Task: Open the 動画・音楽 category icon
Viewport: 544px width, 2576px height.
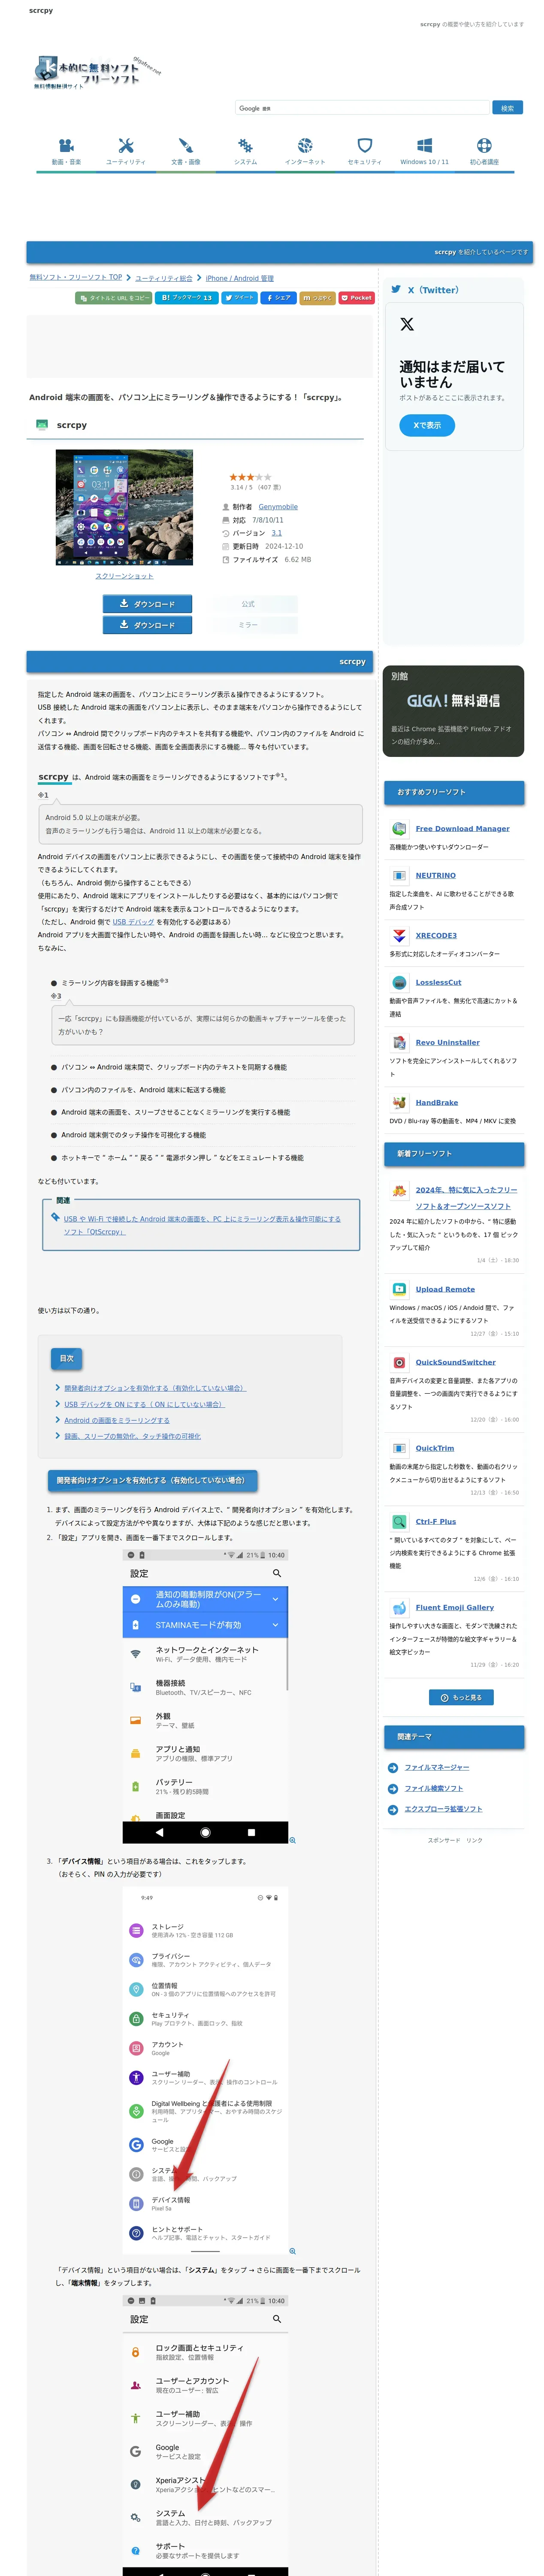Action: pyautogui.click(x=66, y=145)
